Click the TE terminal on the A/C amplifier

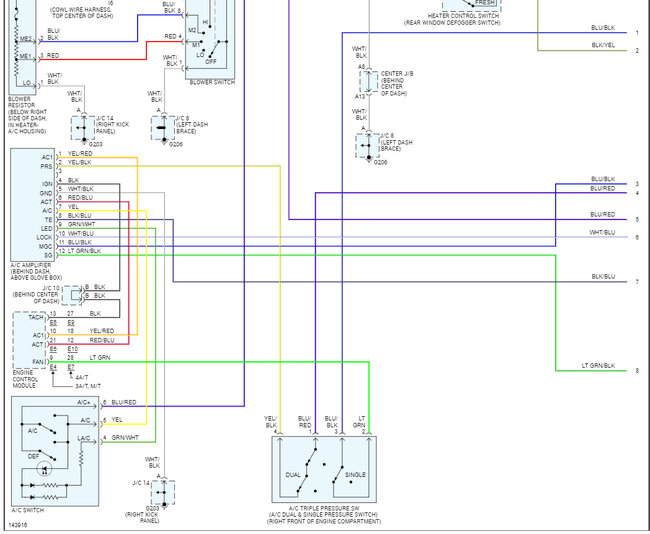[49, 220]
